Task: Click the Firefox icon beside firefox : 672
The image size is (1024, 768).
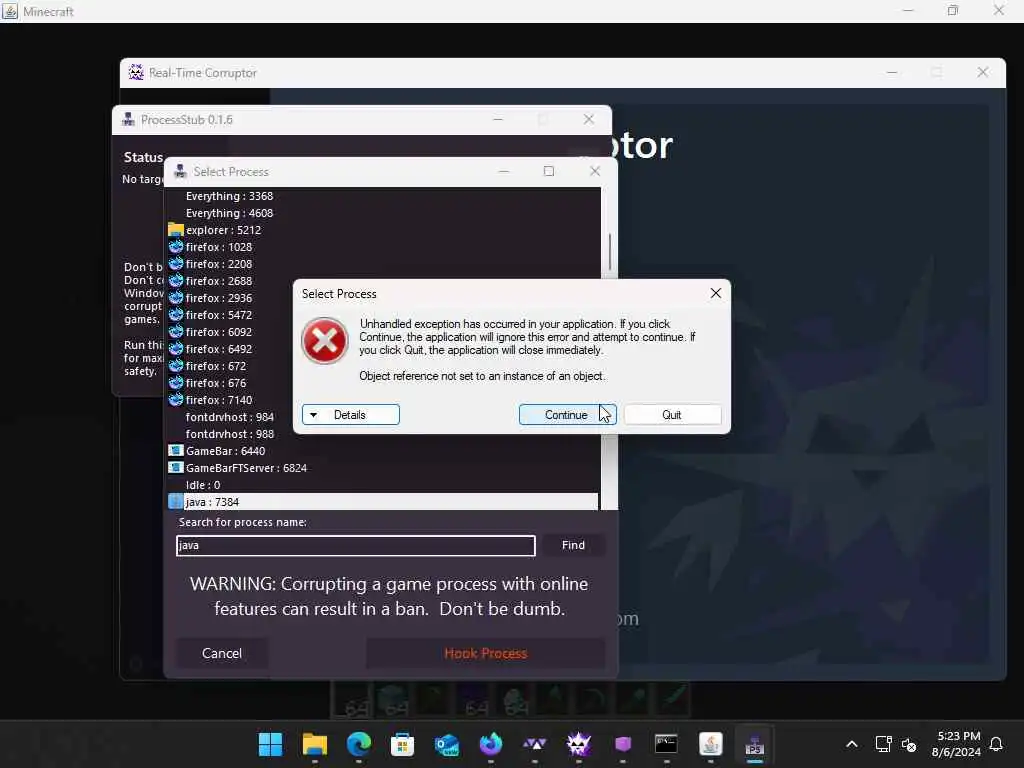Action: (x=176, y=366)
